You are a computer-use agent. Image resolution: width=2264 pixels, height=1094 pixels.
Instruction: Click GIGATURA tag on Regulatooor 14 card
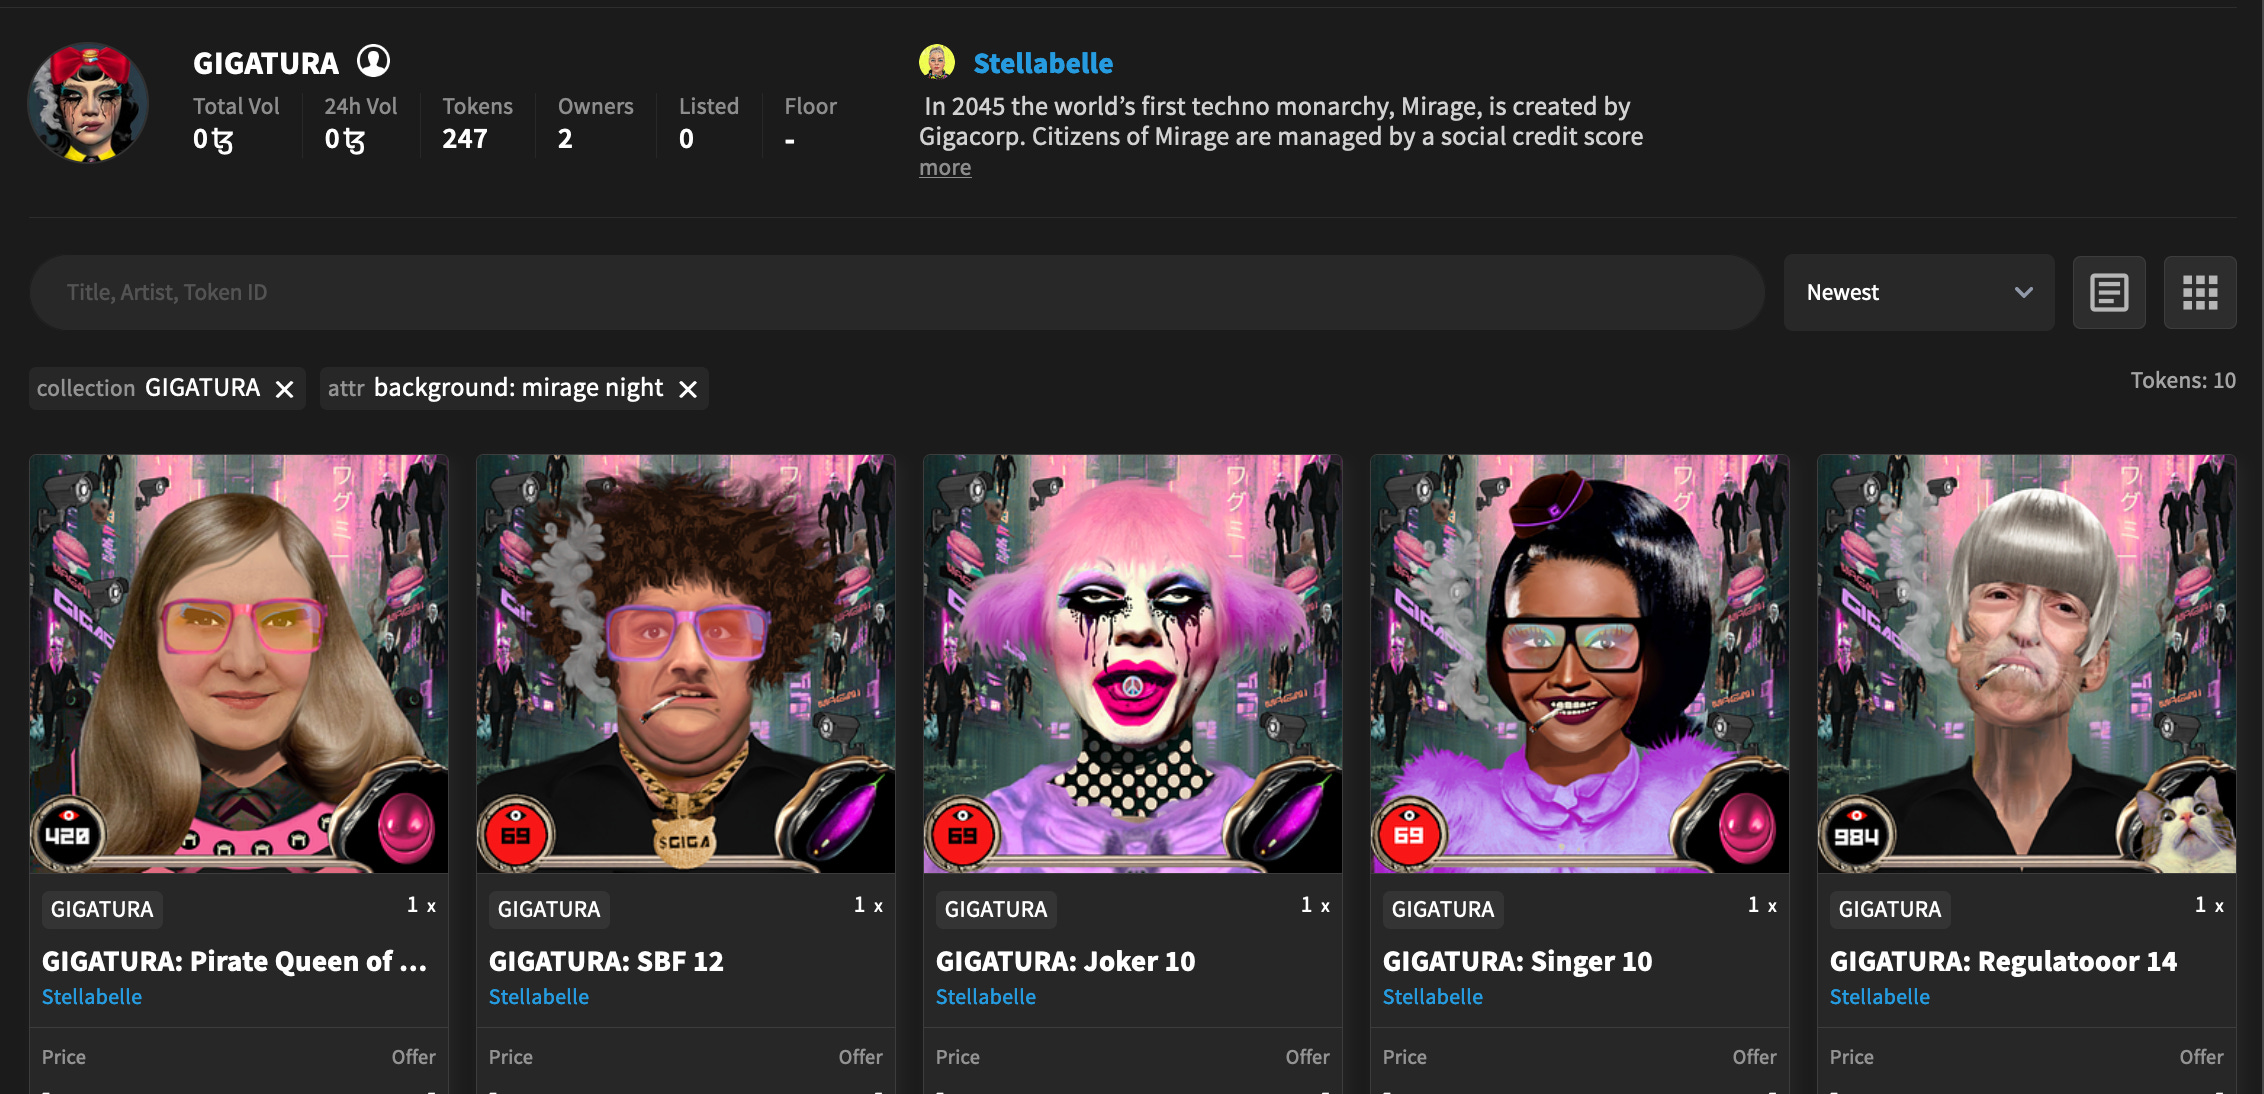point(1889,909)
